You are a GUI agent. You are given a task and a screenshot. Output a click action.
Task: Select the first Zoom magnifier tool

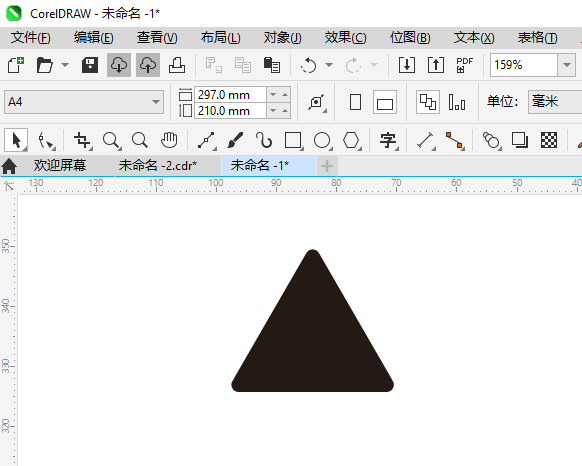[111, 141]
